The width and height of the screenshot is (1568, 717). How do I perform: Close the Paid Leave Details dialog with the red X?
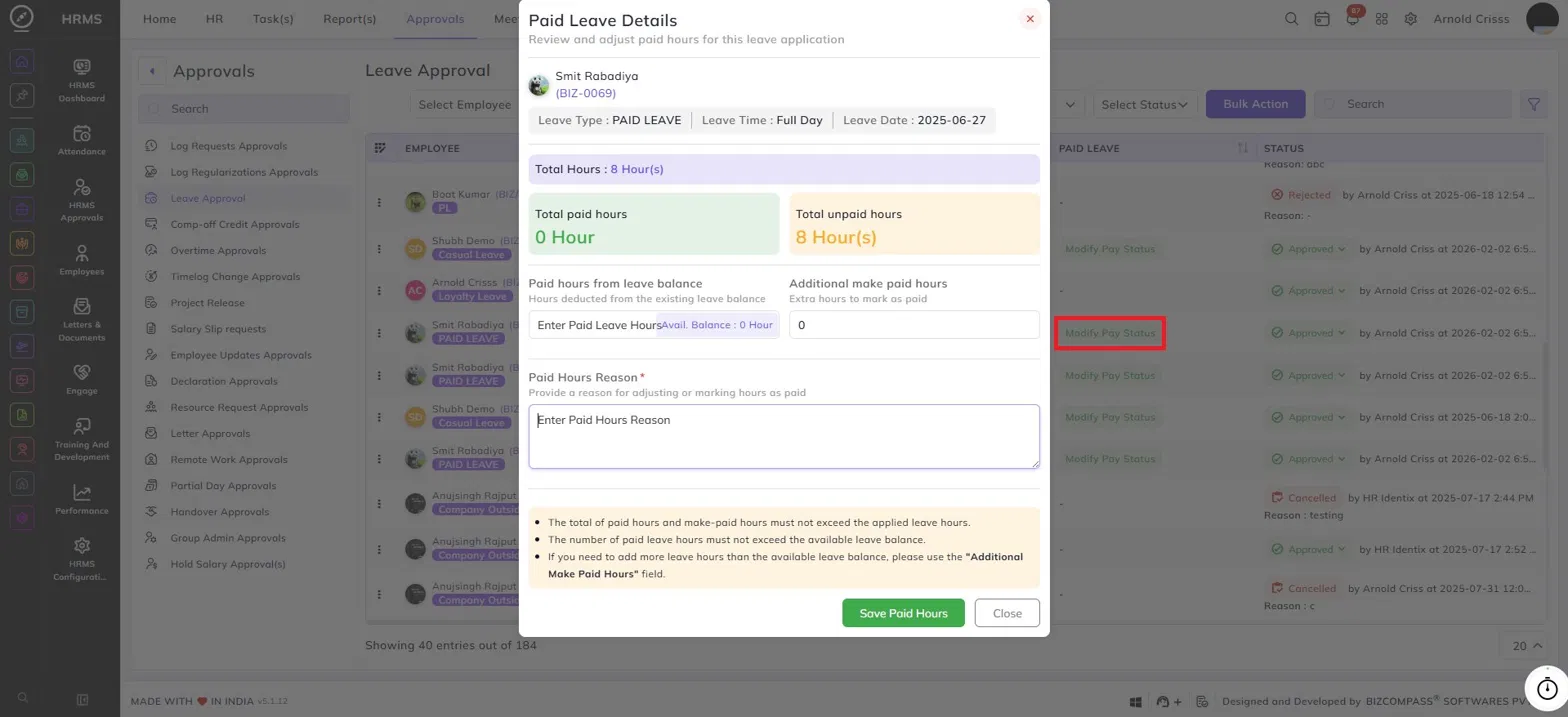click(1029, 19)
